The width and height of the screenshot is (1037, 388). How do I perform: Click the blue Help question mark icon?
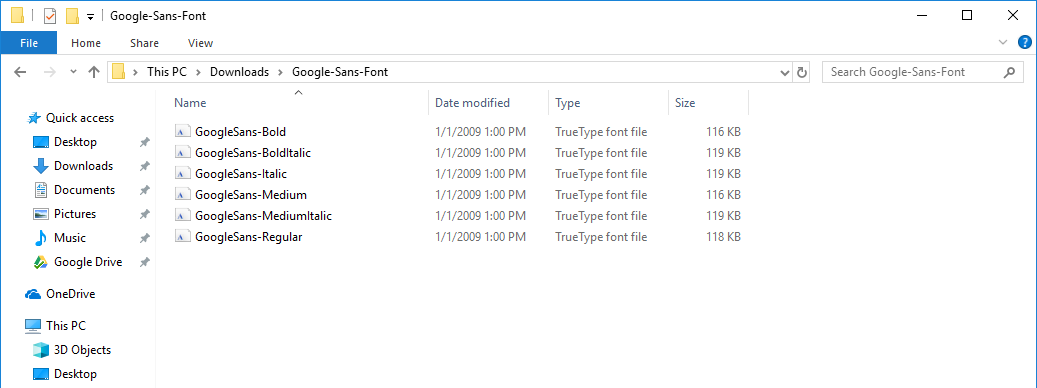(x=1024, y=43)
